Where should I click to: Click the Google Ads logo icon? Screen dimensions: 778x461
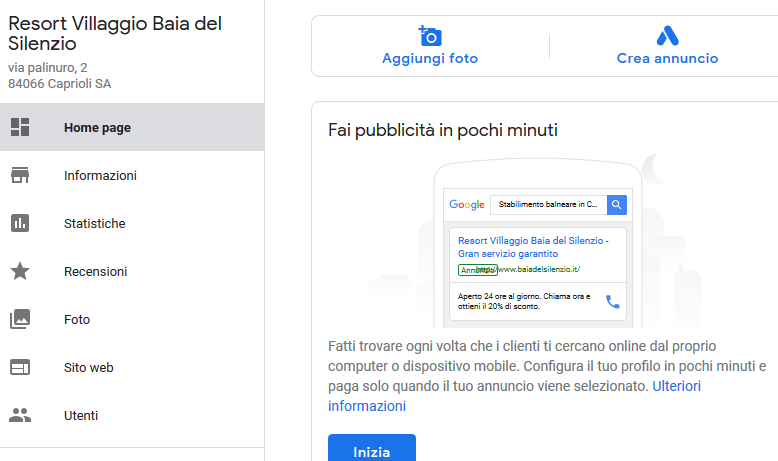click(667, 36)
